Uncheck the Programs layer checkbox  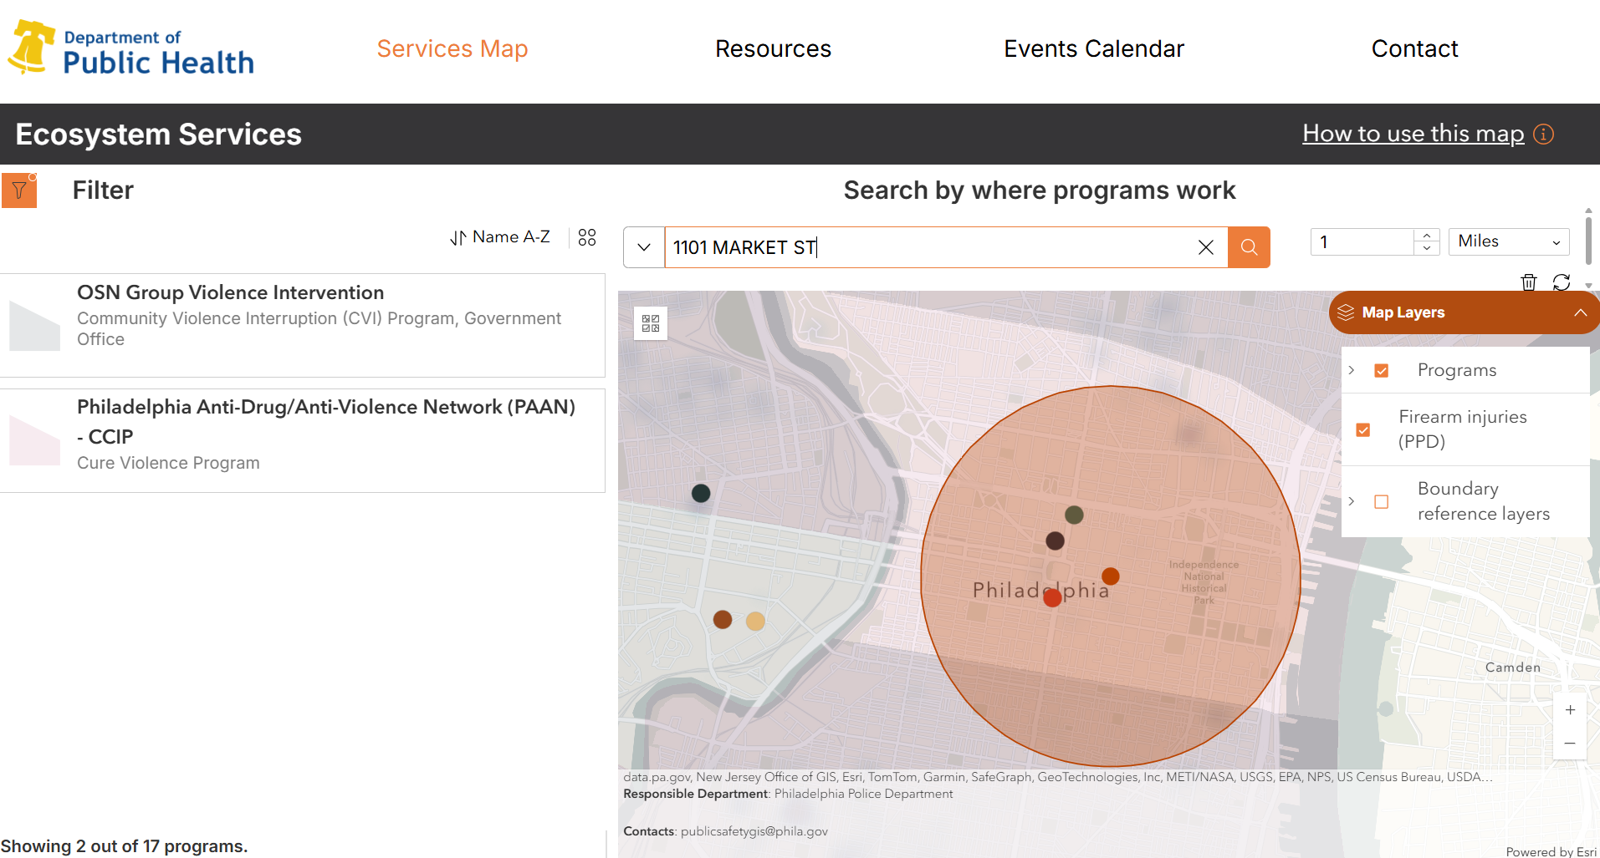pos(1381,371)
